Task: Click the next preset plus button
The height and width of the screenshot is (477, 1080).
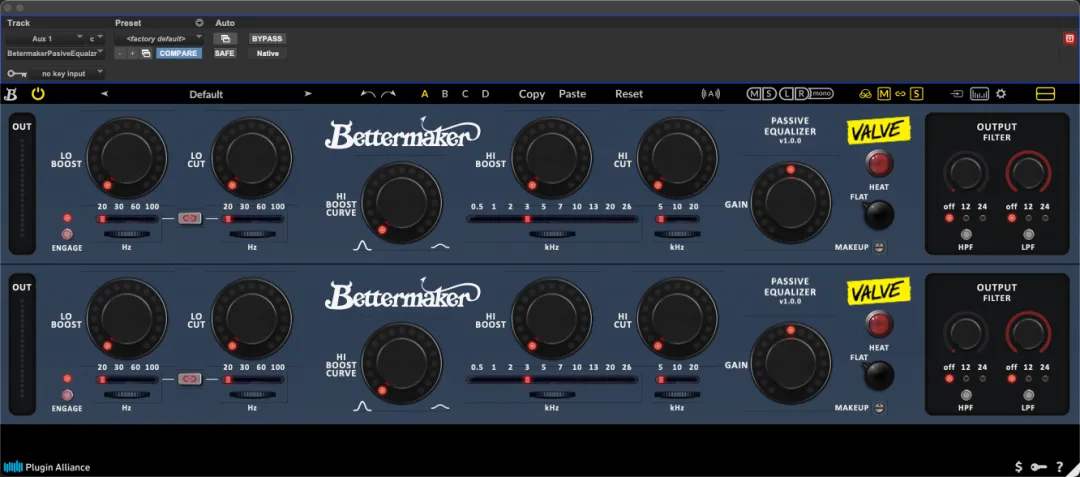Action: pyautogui.click(x=132, y=53)
